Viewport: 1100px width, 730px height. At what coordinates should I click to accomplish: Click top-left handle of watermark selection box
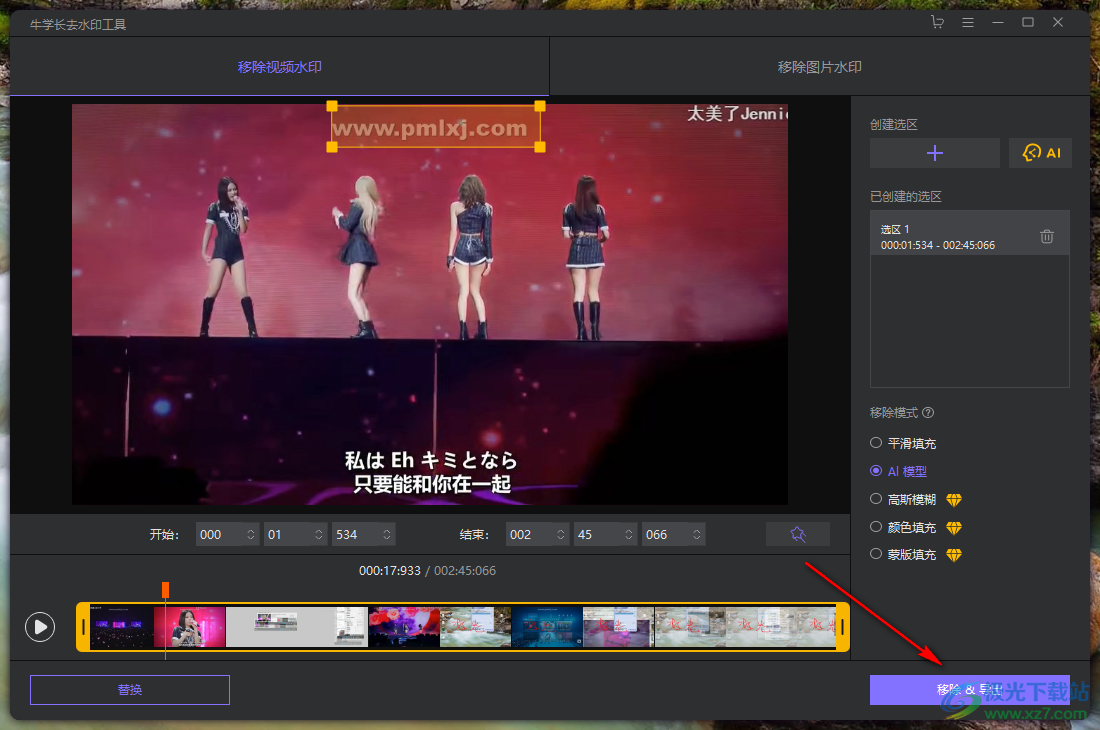(x=333, y=107)
